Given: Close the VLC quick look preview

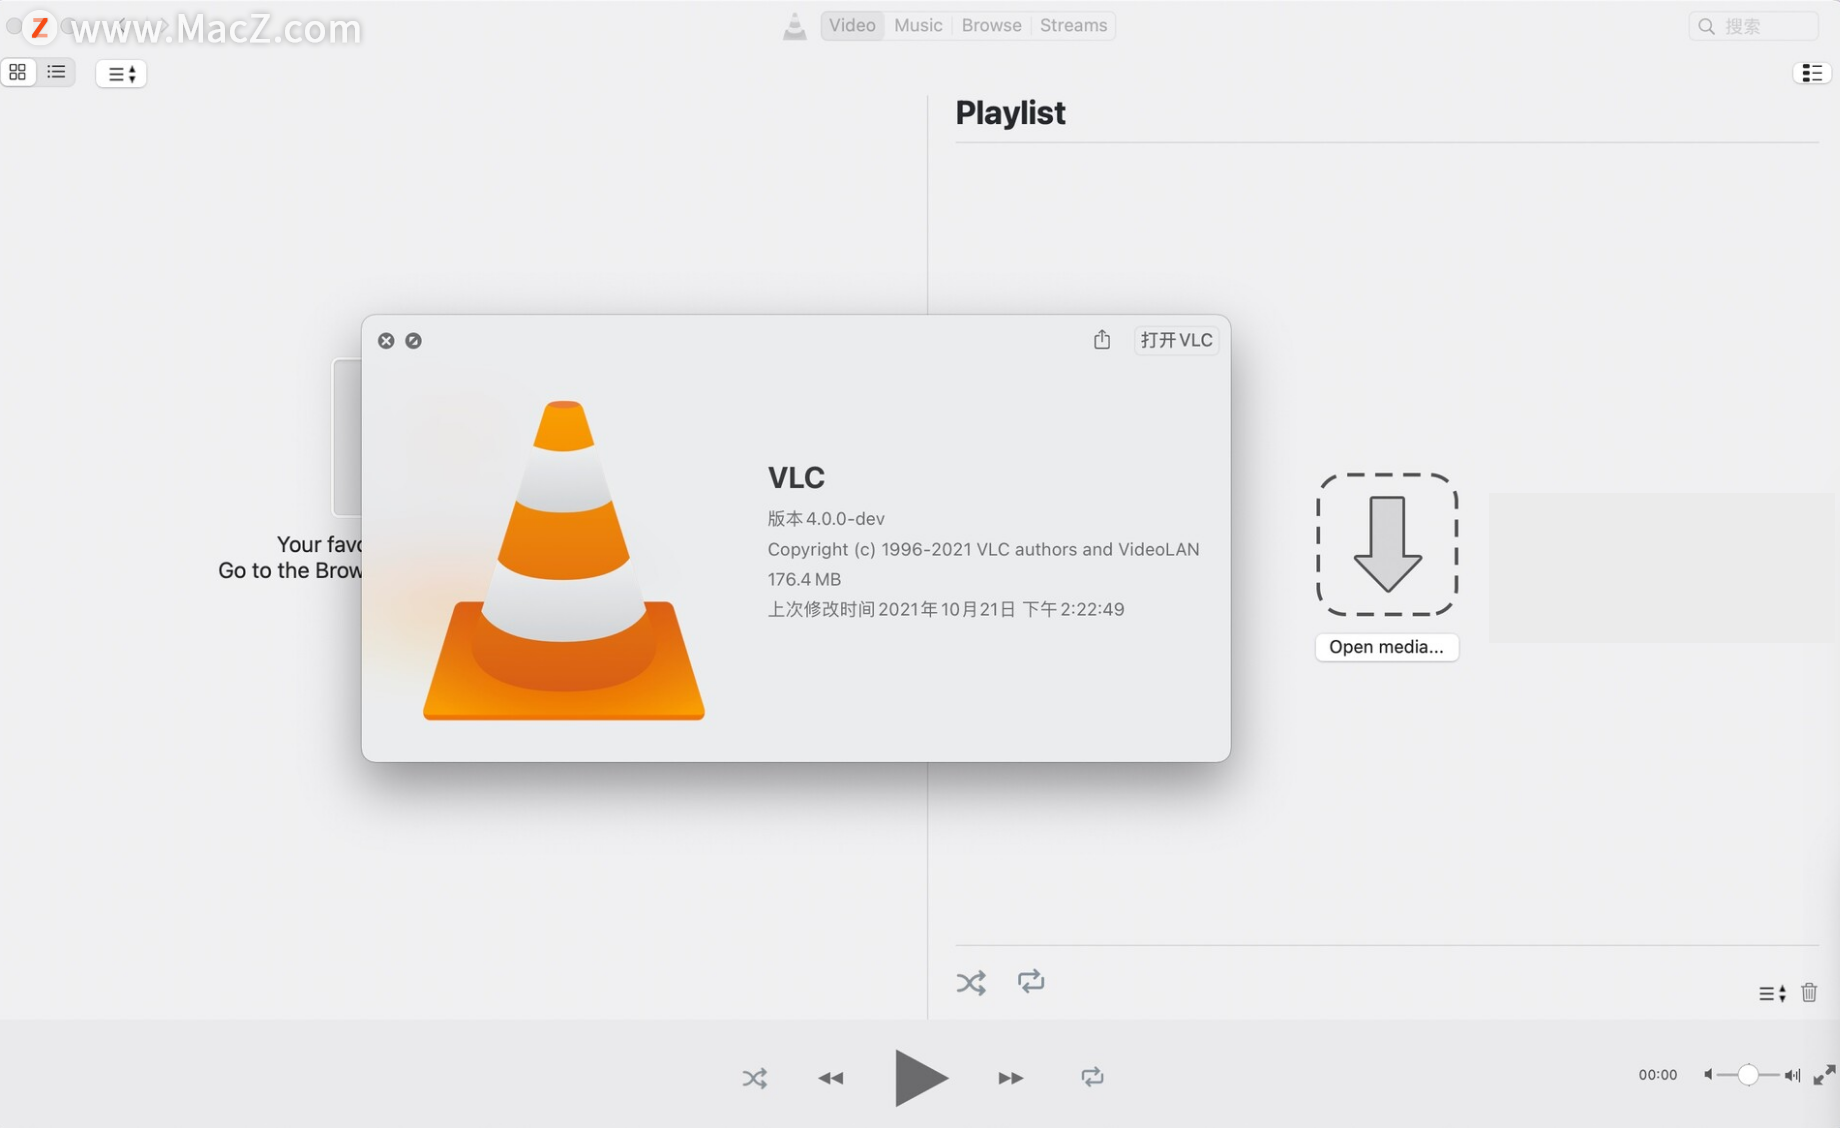Looking at the screenshot, I should [x=386, y=341].
